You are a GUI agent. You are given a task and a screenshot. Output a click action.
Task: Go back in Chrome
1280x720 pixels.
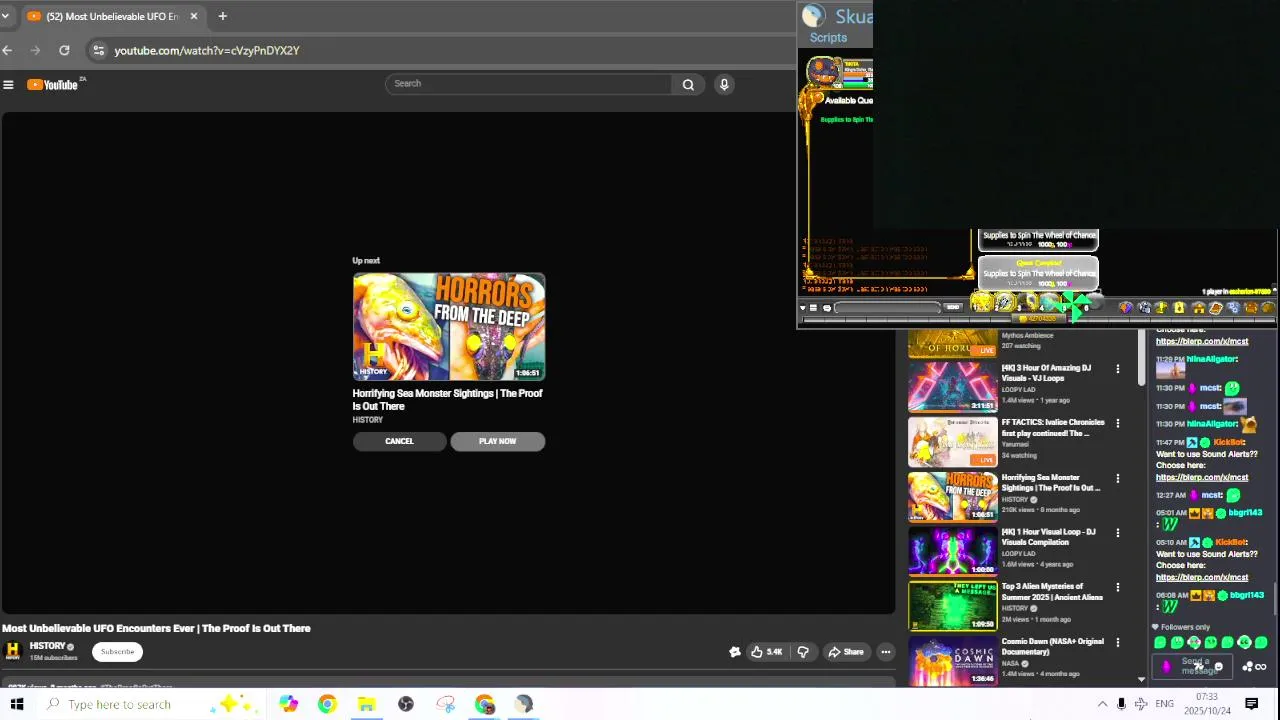[7, 50]
